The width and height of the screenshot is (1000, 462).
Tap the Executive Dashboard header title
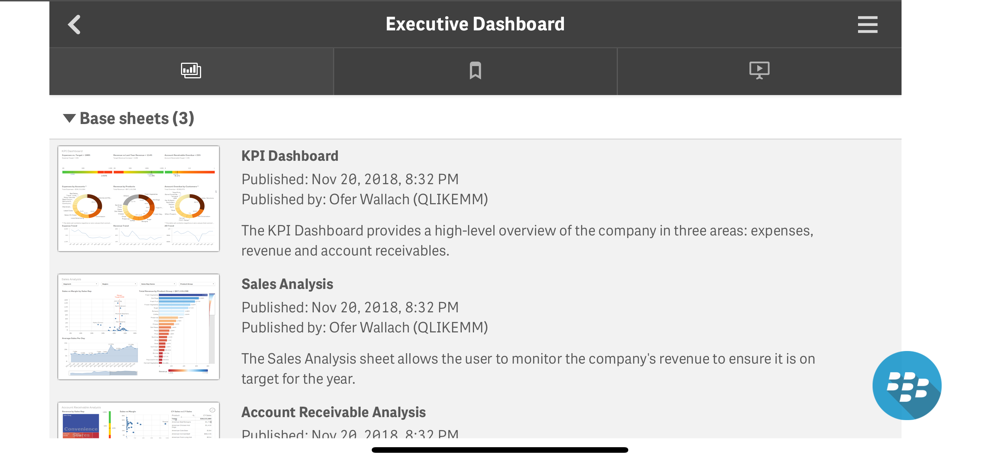[x=475, y=24]
